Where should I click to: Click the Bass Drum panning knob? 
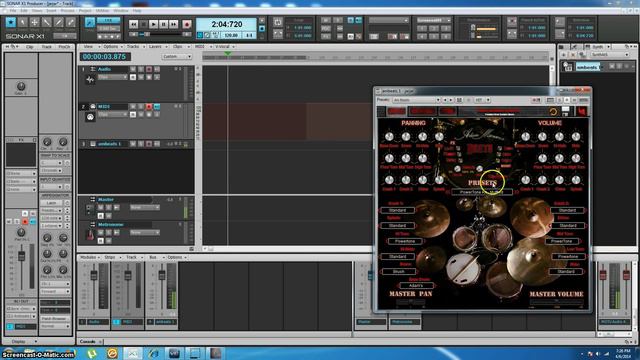[389, 137]
